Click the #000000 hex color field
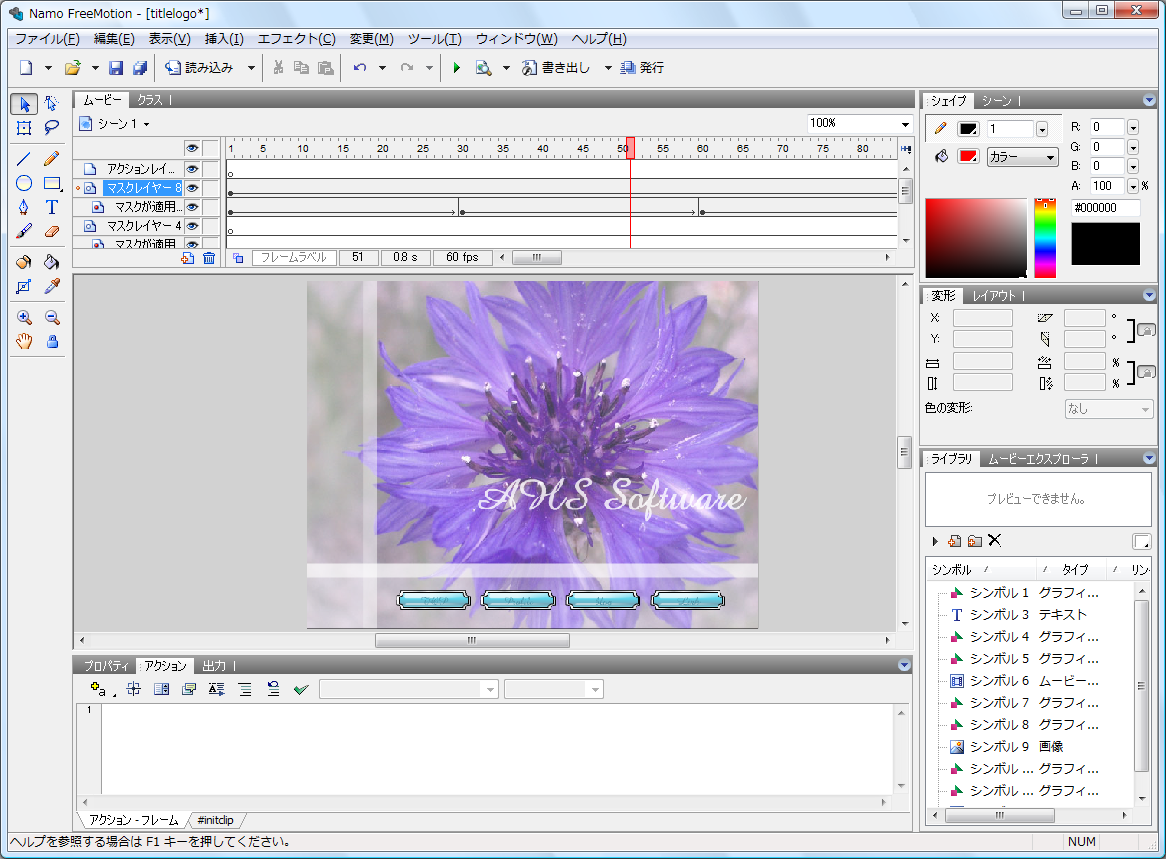Viewport: 1166px width, 859px height. (x=1106, y=207)
